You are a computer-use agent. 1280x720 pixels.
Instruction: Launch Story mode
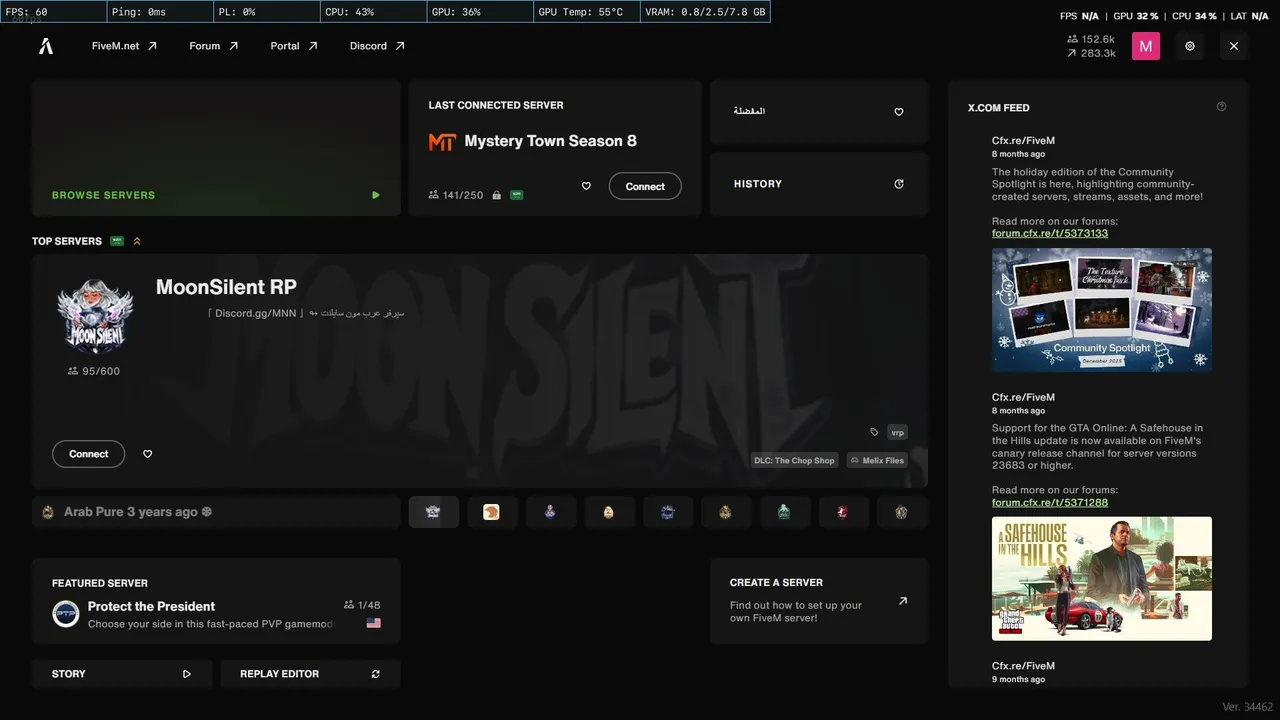click(x=122, y=674)
